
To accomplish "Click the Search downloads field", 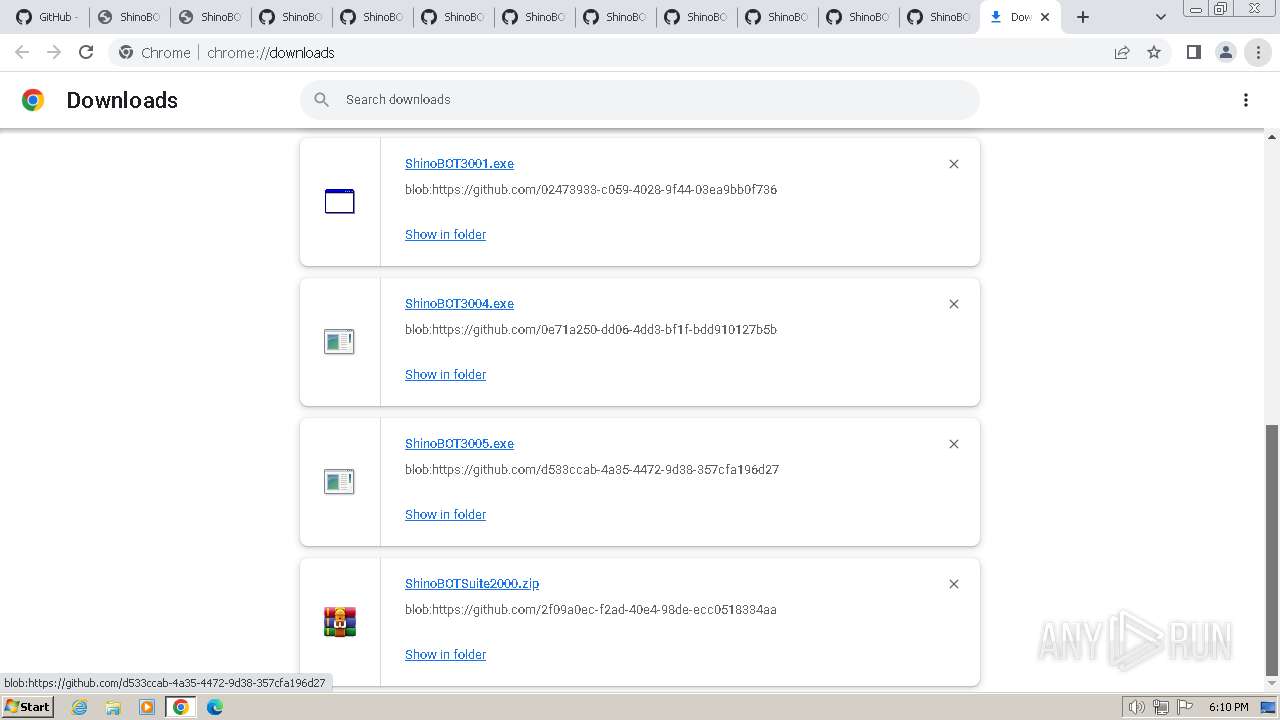I will pyautogui.click(x=640, y=100).
